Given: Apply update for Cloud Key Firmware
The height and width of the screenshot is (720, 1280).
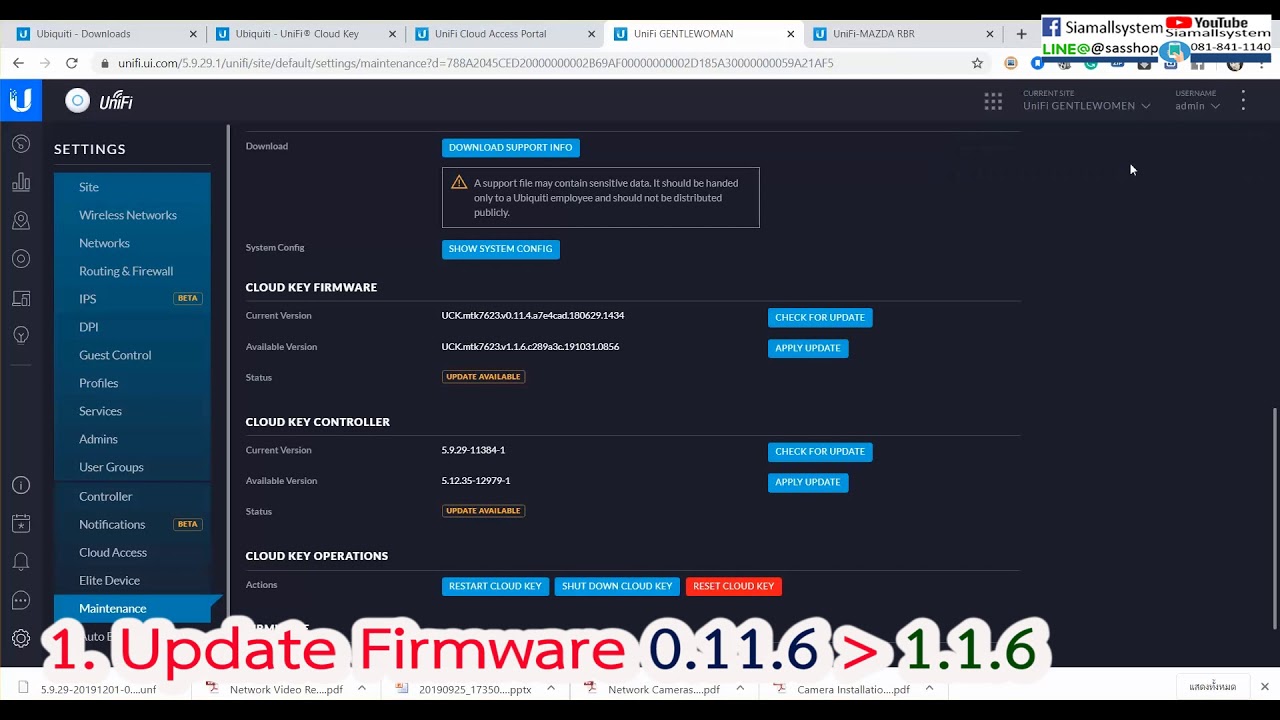Looking at the screenshot, I should pyautogui.click(x=808, y=348).
